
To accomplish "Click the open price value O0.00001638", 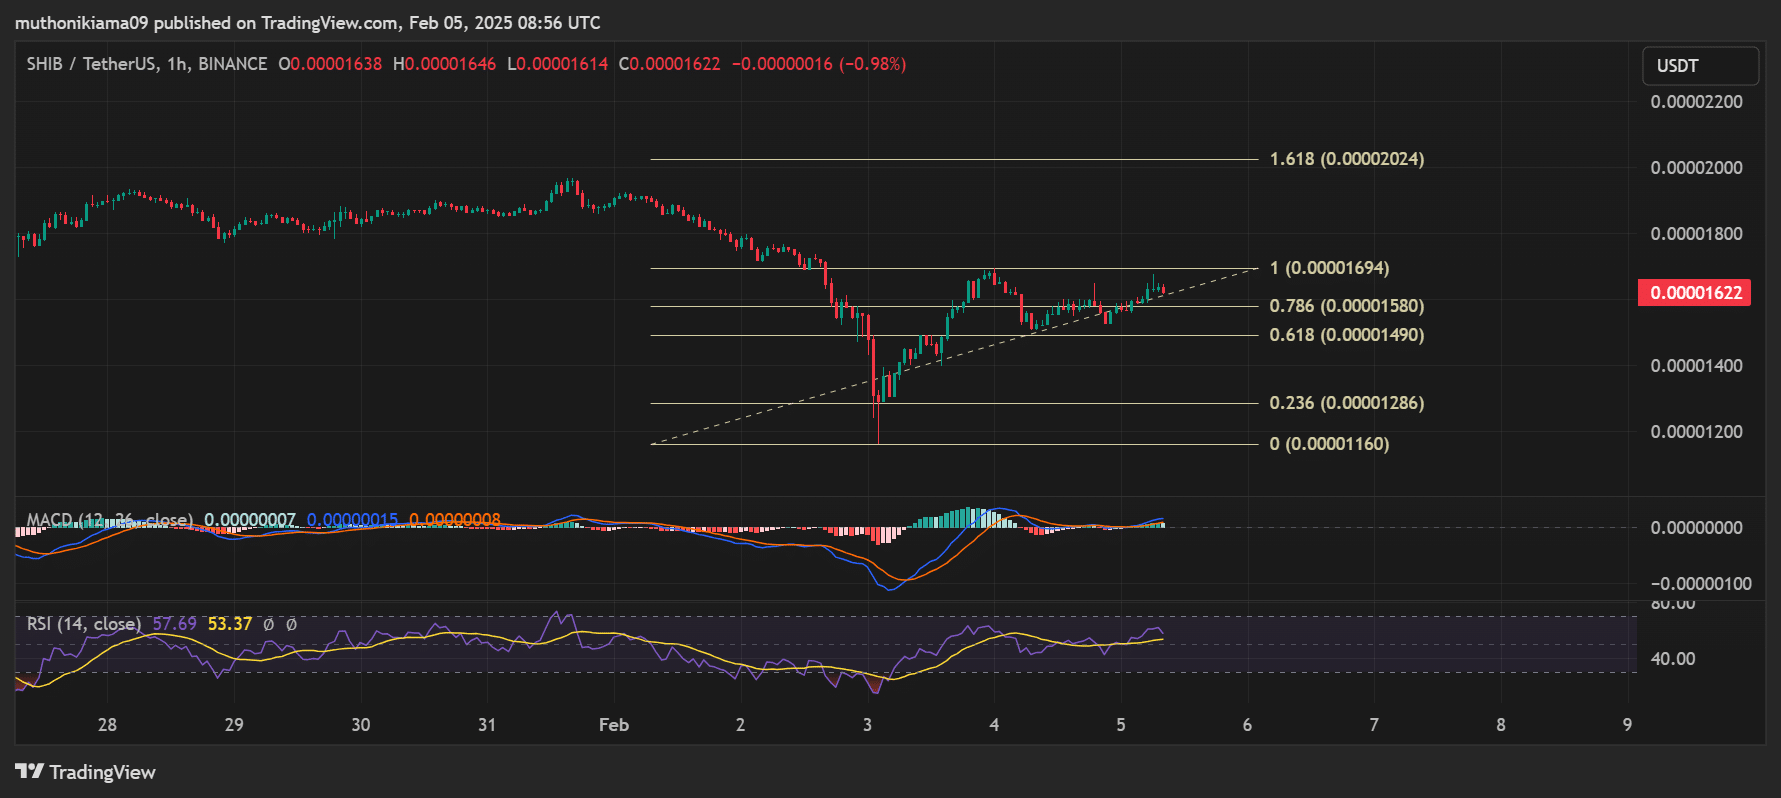I will [x=330, y=64].
